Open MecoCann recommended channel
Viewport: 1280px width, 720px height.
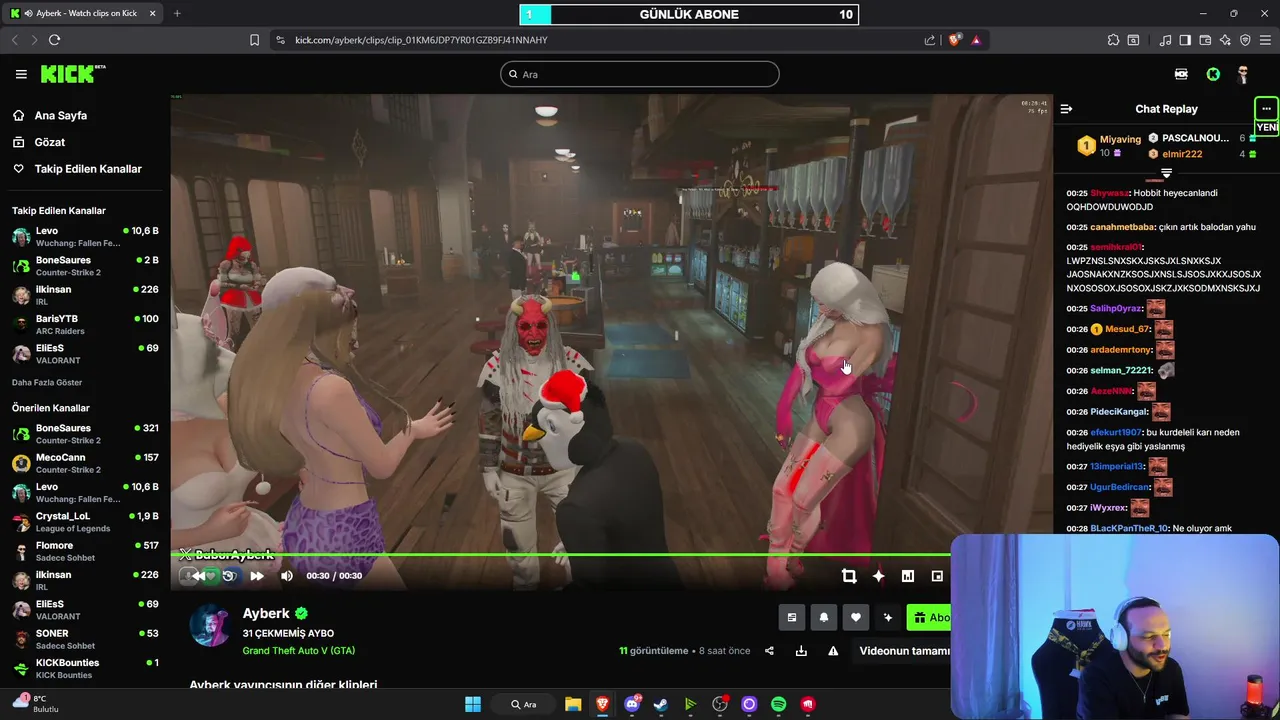tap(85, 463)
